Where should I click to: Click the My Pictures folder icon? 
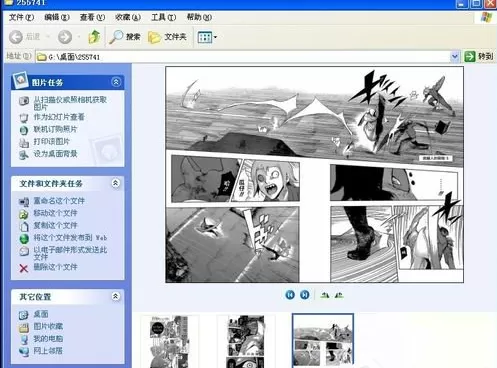click(x=24, y=327)
